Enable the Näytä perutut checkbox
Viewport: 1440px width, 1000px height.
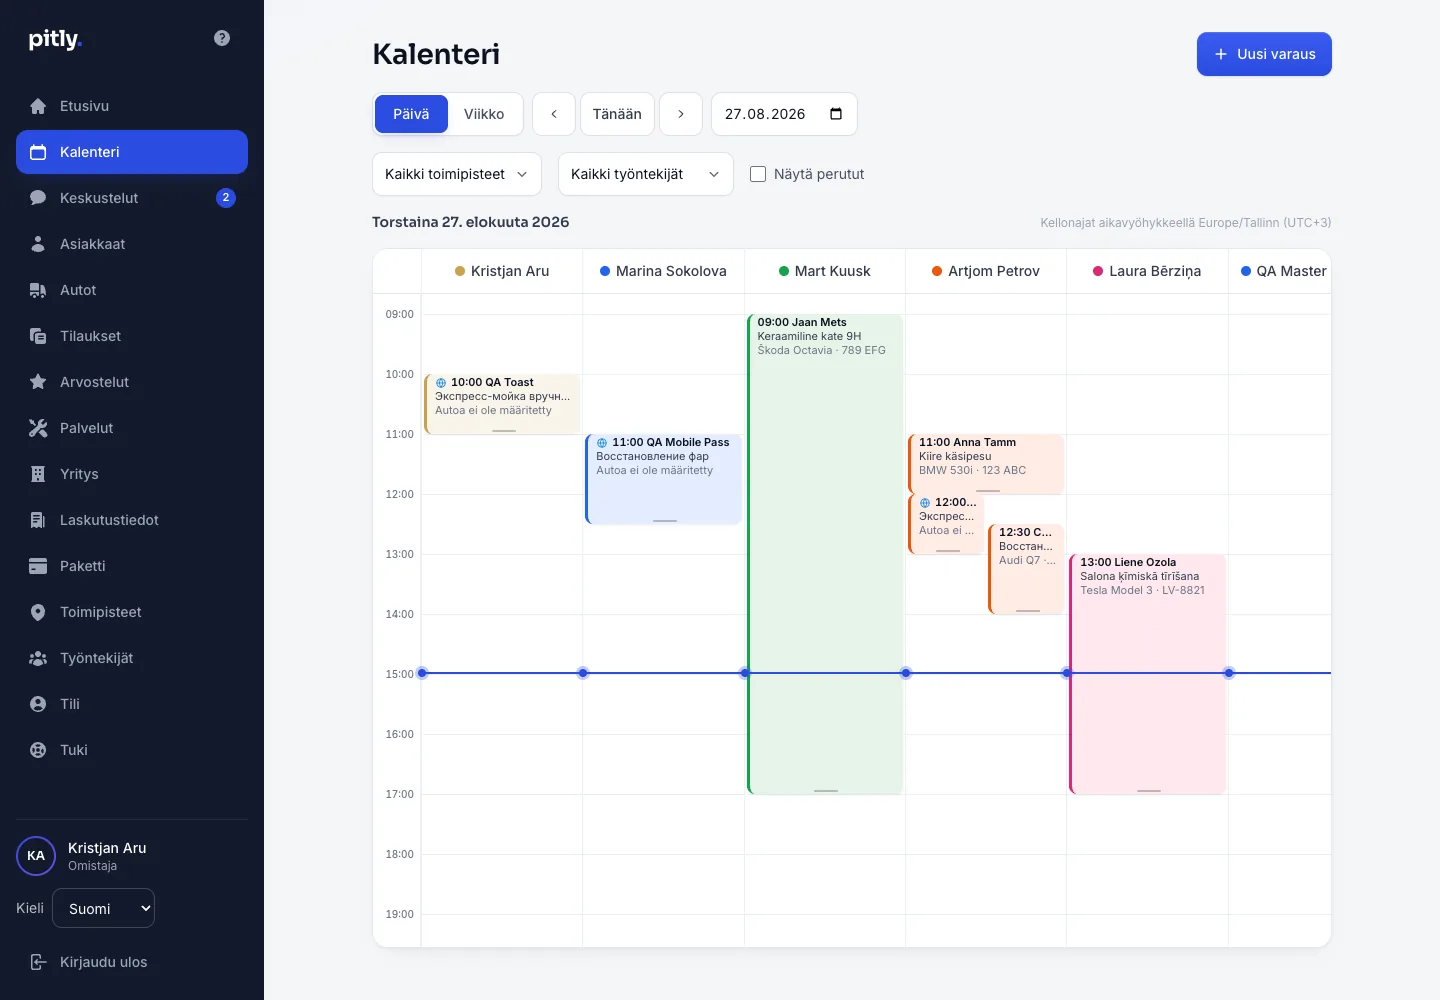(758, 174)
